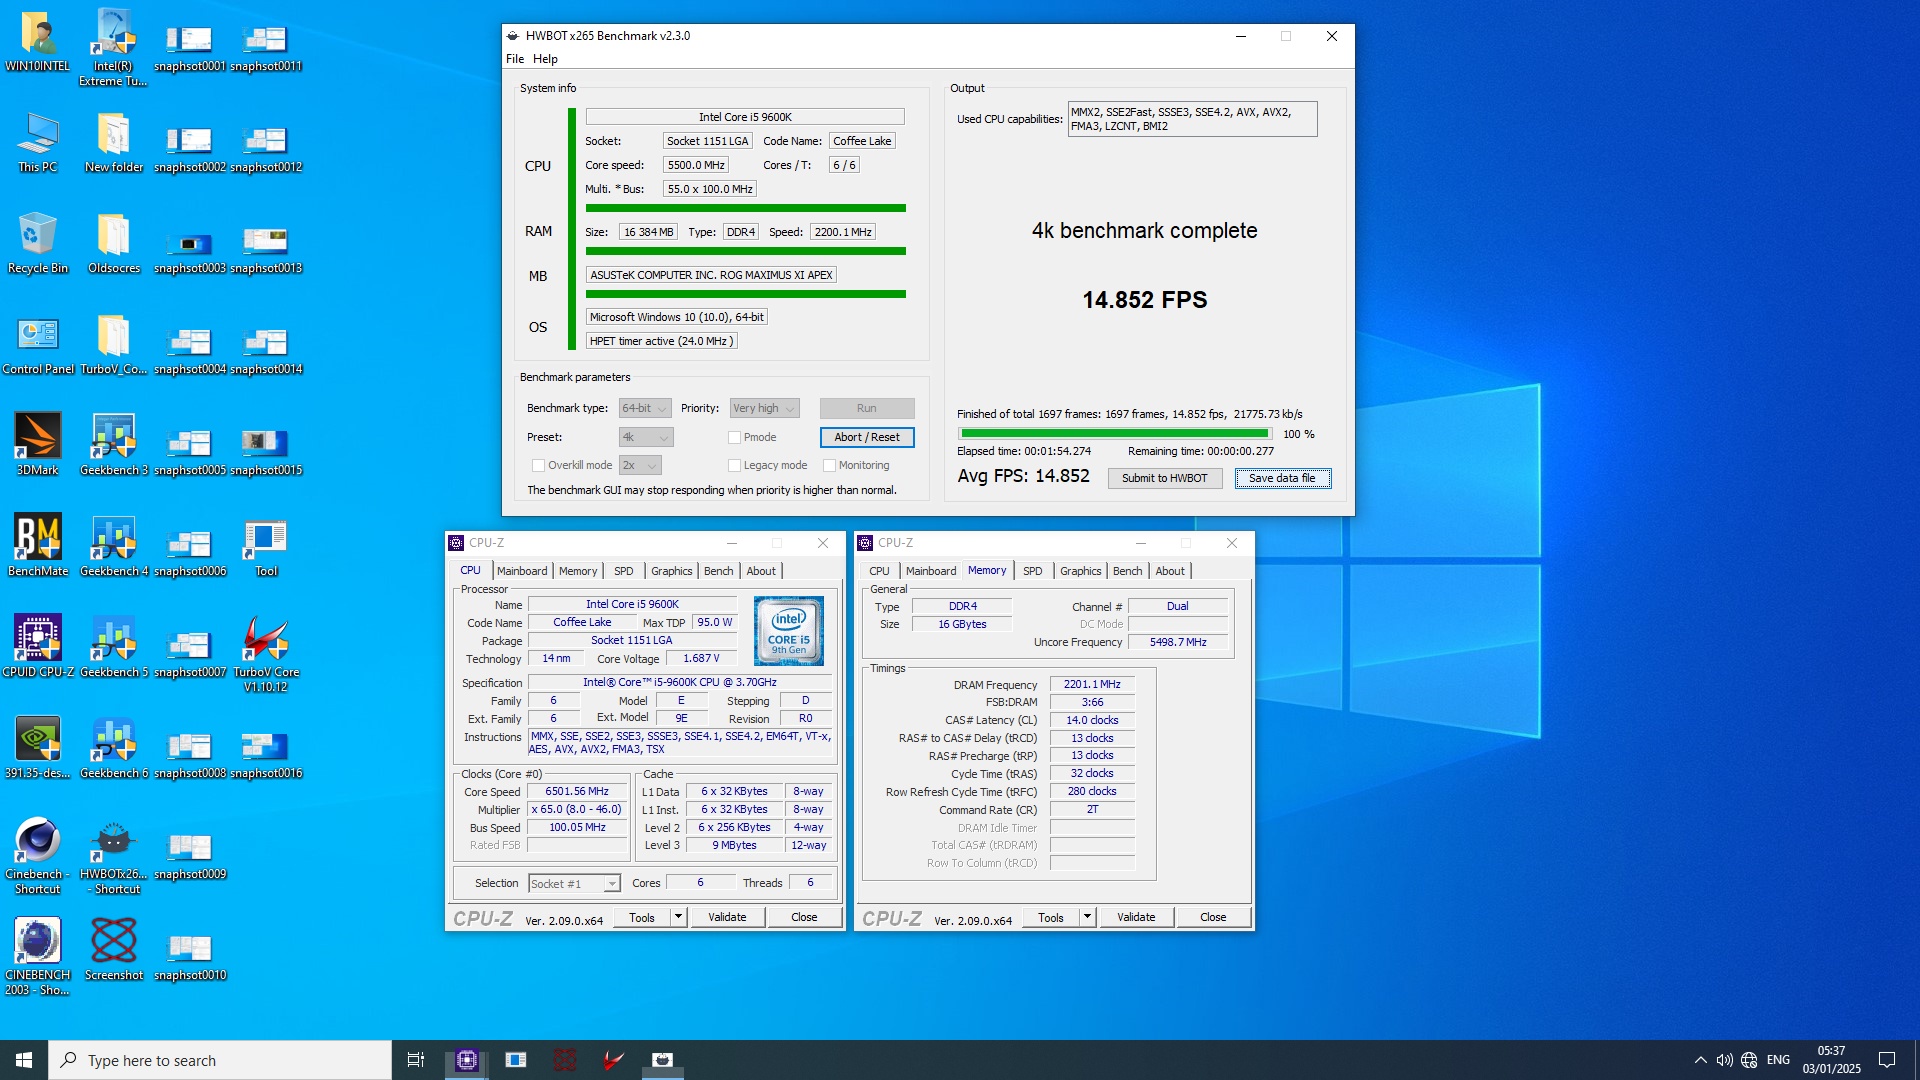Open the Help menu in HWBOT x265
1920x1080 pixels.
click(545, 59)
